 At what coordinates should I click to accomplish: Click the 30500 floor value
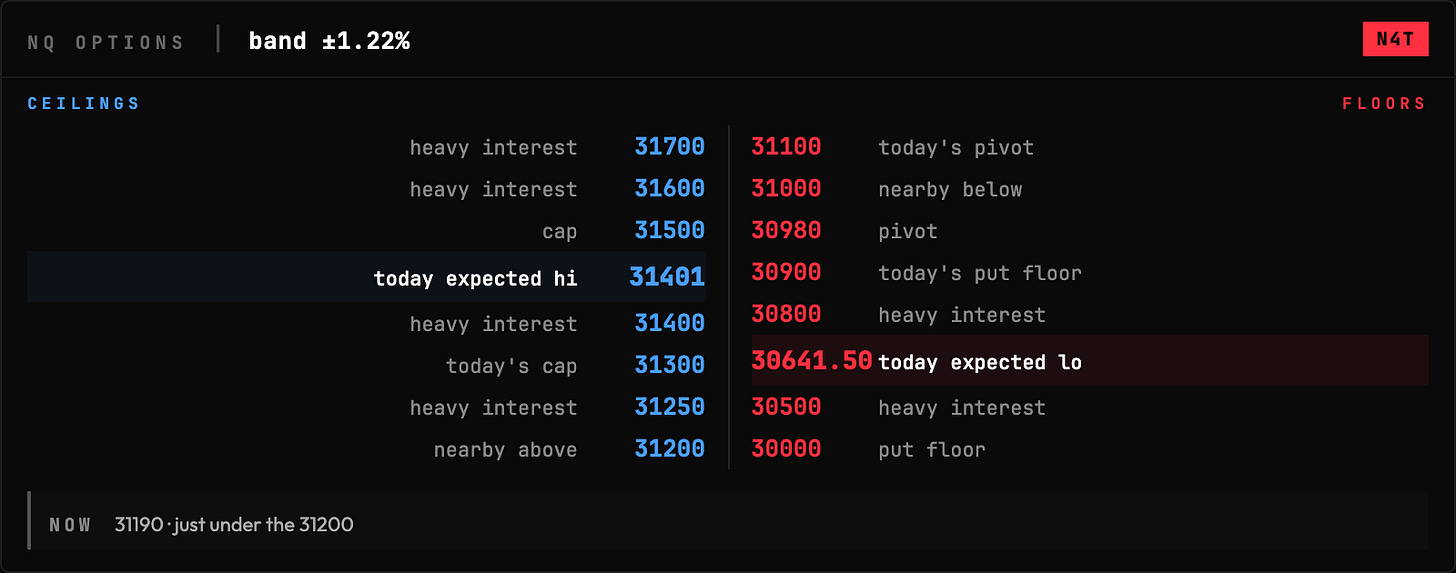(786, 407)
